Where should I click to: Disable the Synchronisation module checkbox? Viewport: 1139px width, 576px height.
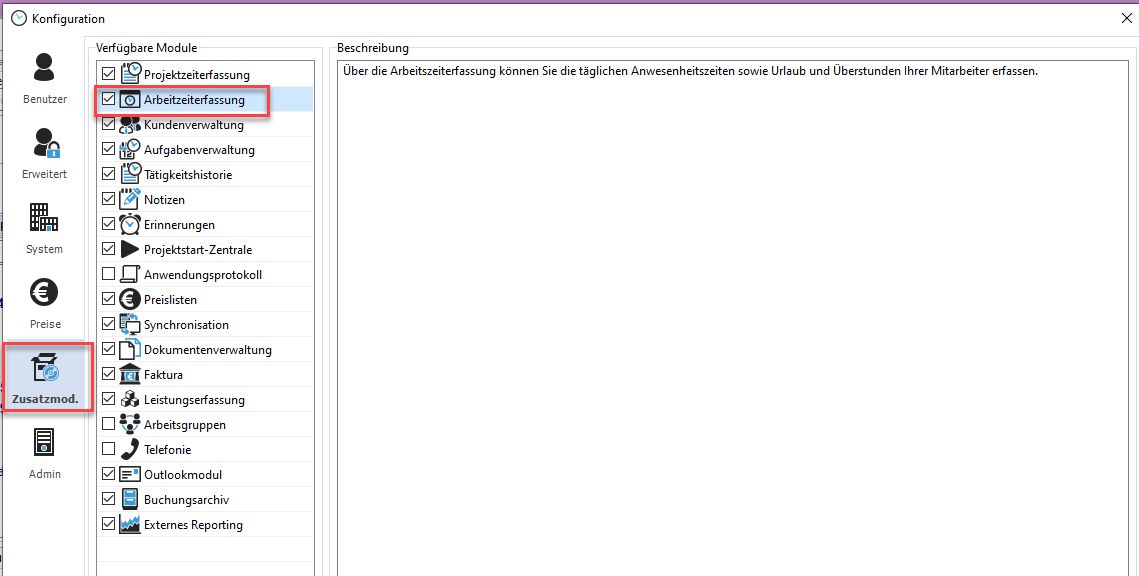click(x=109, y=325)
